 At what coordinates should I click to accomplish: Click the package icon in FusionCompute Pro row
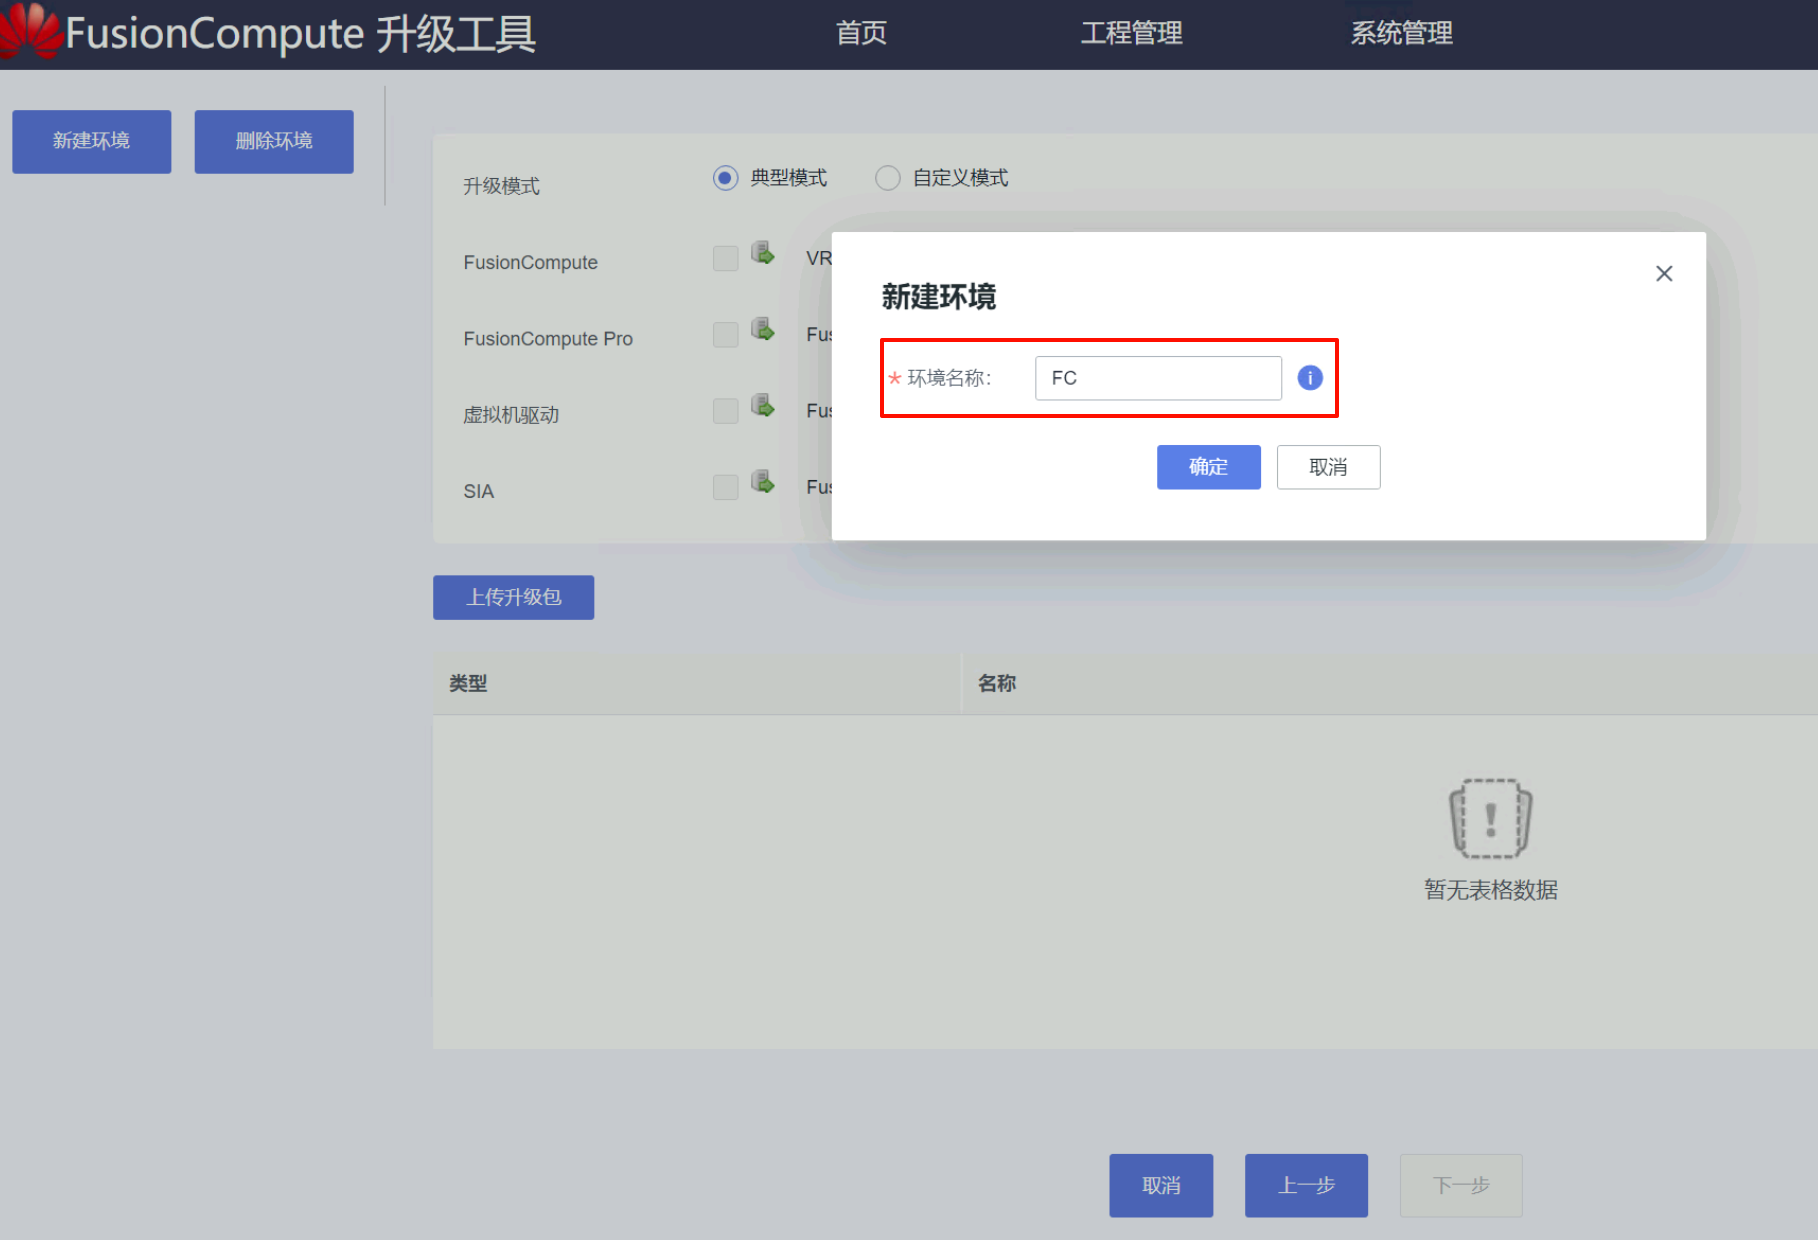(x=763, y=330)
